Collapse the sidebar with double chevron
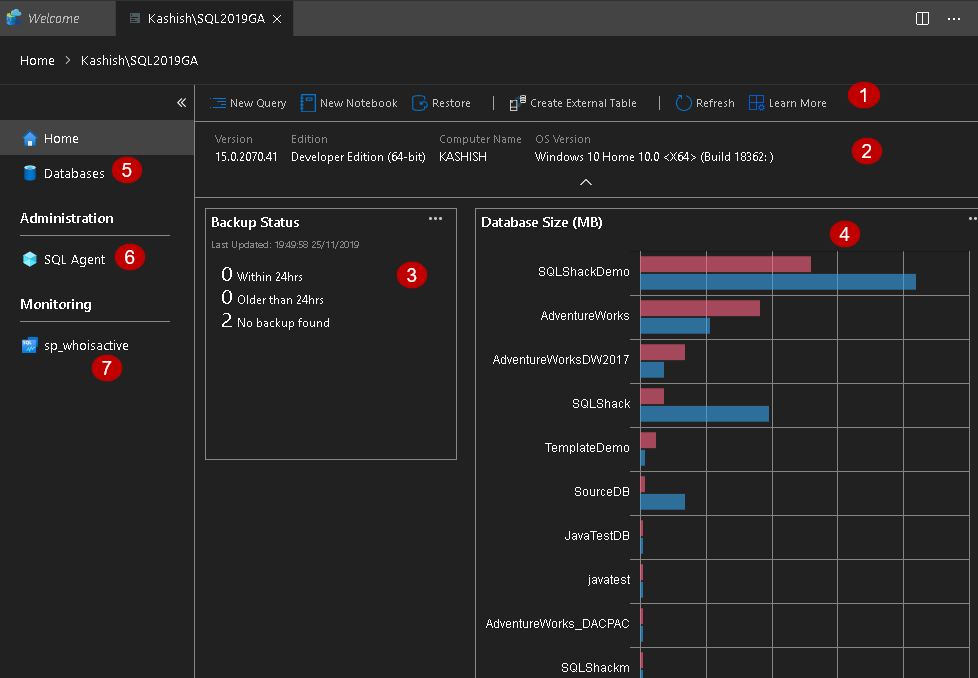The width and height of the screenshot is (978, 678). (x=181, y=103)
